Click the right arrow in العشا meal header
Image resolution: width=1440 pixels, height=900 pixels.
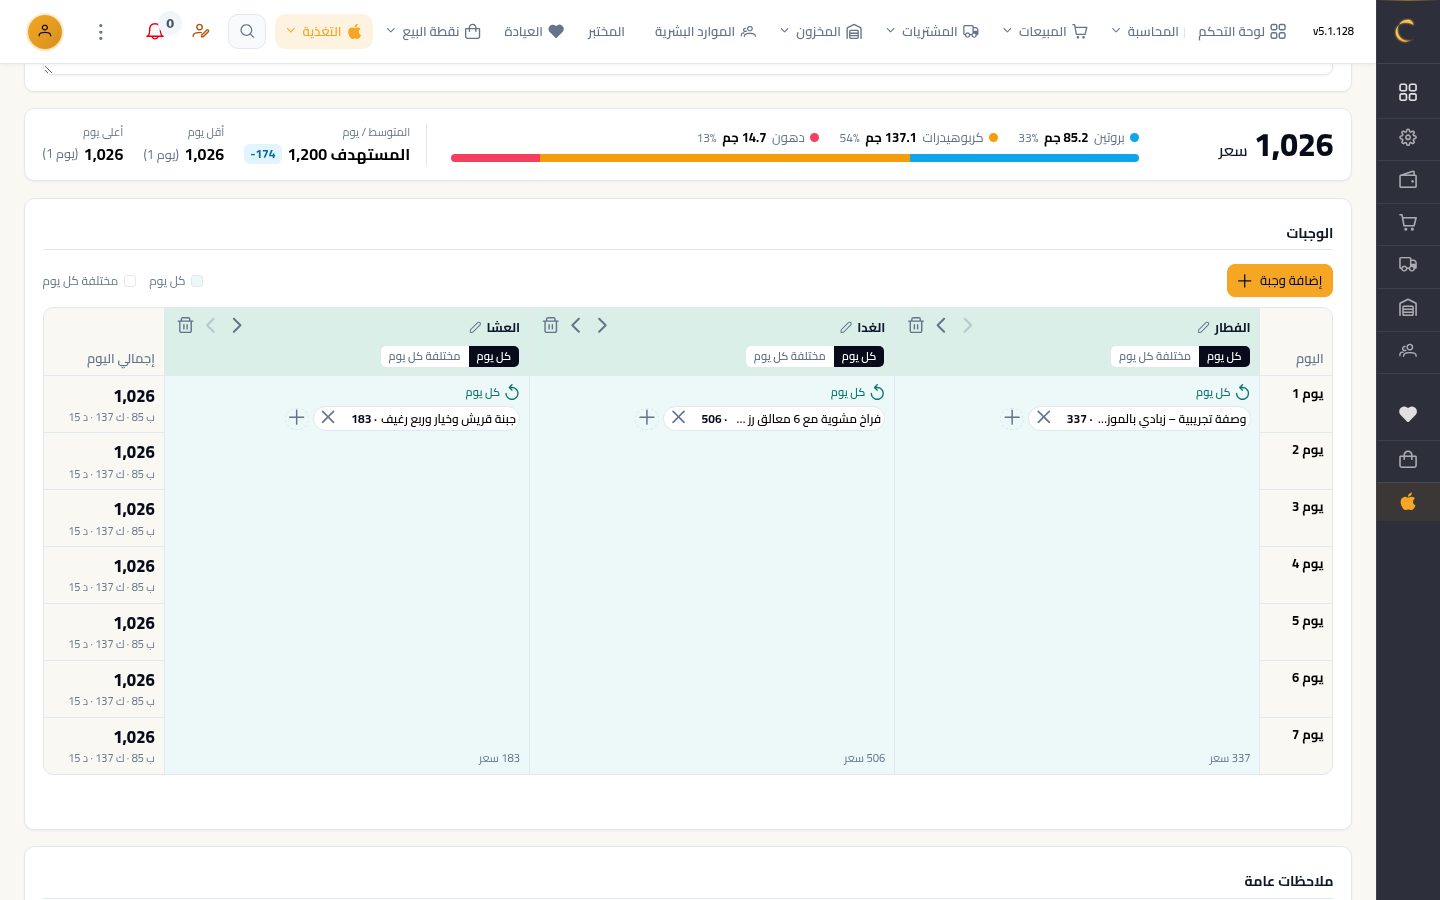pos(237,325)
